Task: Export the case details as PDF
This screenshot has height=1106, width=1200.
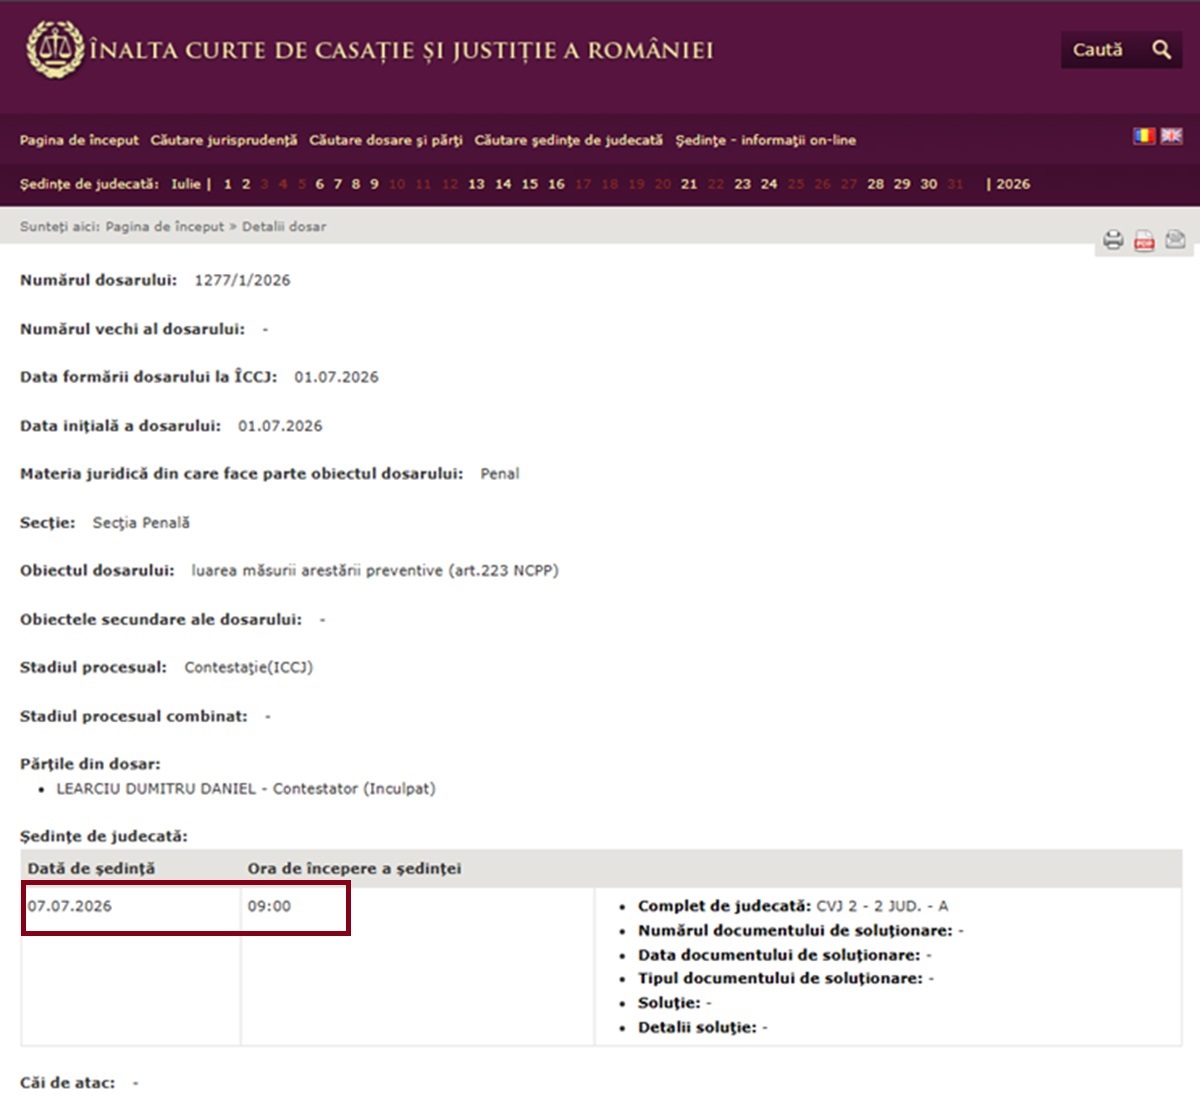Action: (x=1144, y=240)
